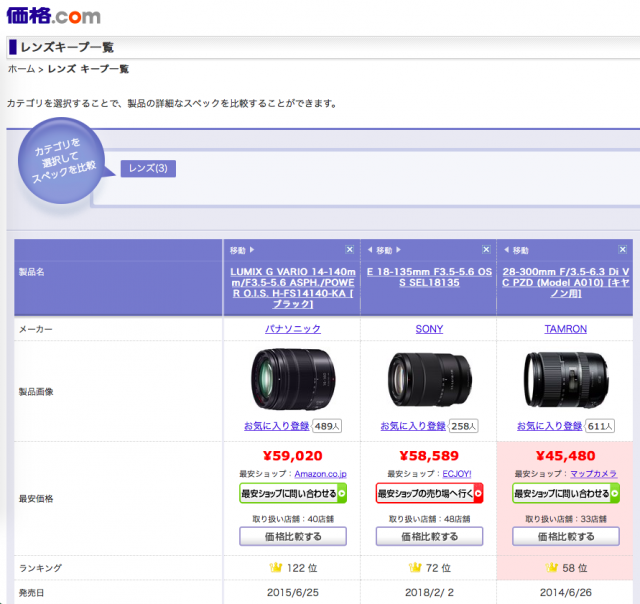Remove the LUMIX G VARIO column
The width and height of the screenshot is (640, 604).
pyautogui.click(x=349, y=249)
